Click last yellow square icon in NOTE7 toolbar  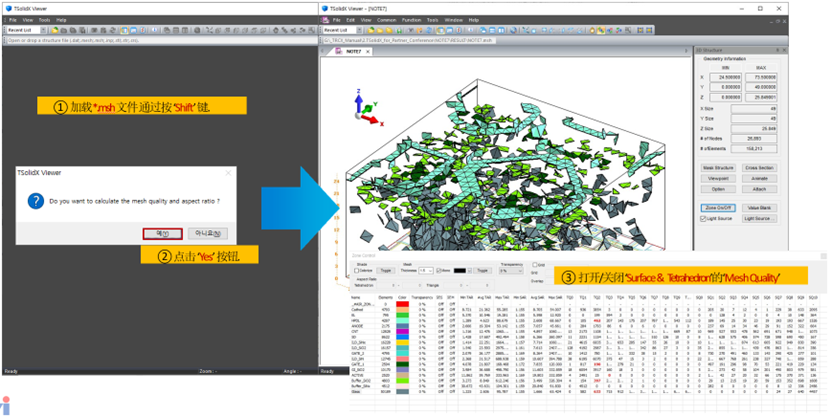[x=649, y=30]
